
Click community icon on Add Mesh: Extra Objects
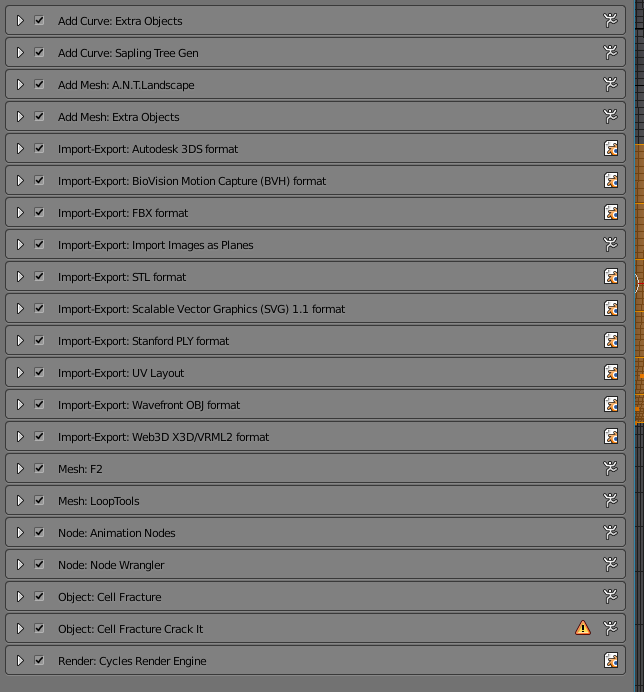pyautogui.click(x=610, y=116)
